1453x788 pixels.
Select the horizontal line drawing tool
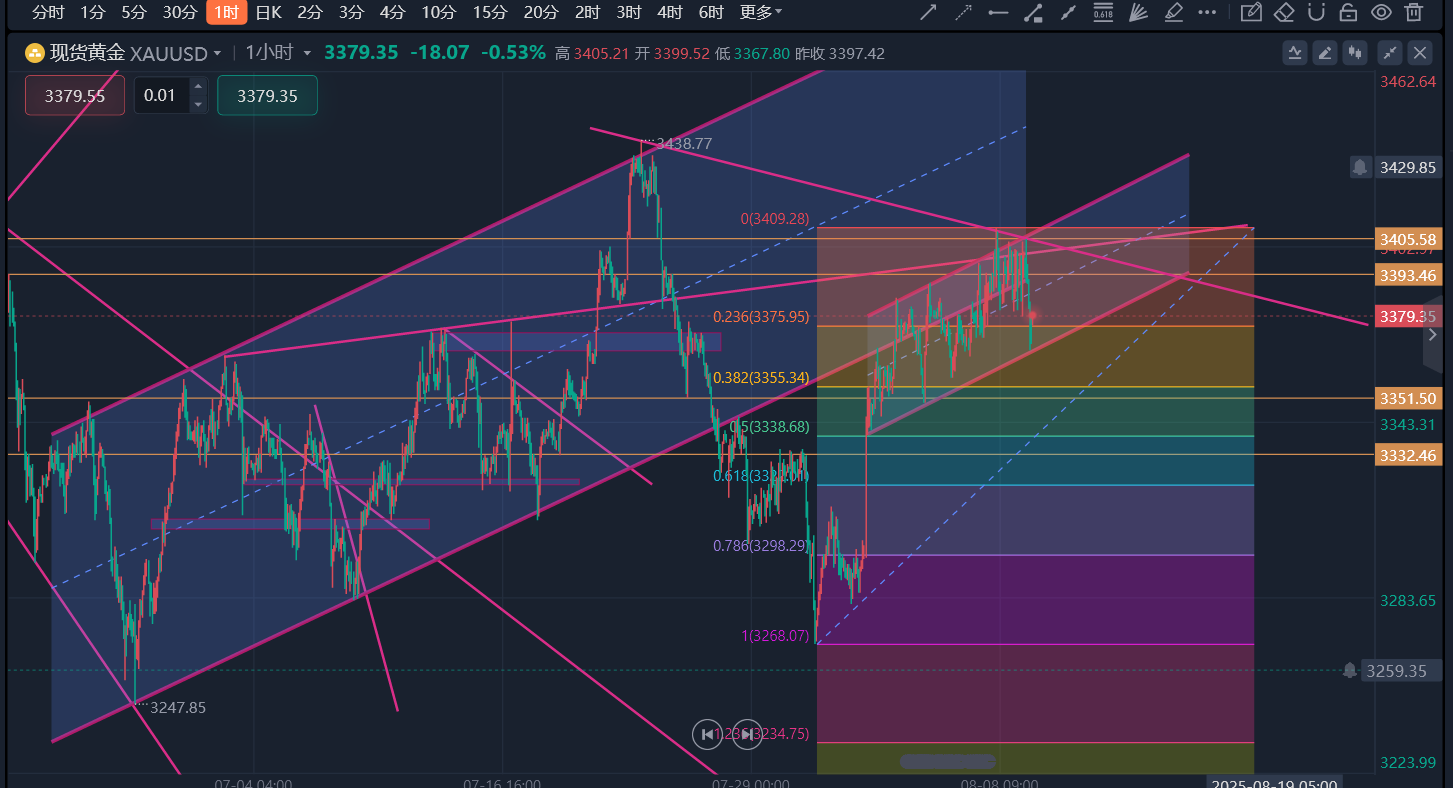(x=998, y=13)
